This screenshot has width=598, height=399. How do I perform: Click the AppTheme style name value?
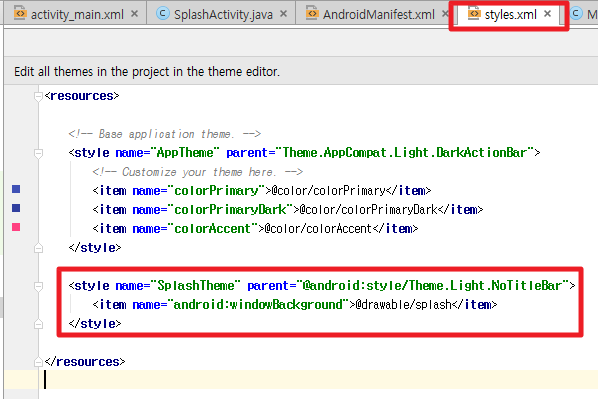[x=185, y=153]
